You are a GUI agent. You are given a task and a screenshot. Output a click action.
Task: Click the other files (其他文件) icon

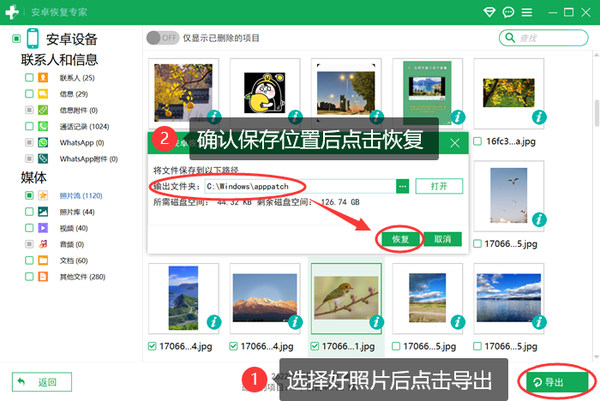tap(43, 277)
